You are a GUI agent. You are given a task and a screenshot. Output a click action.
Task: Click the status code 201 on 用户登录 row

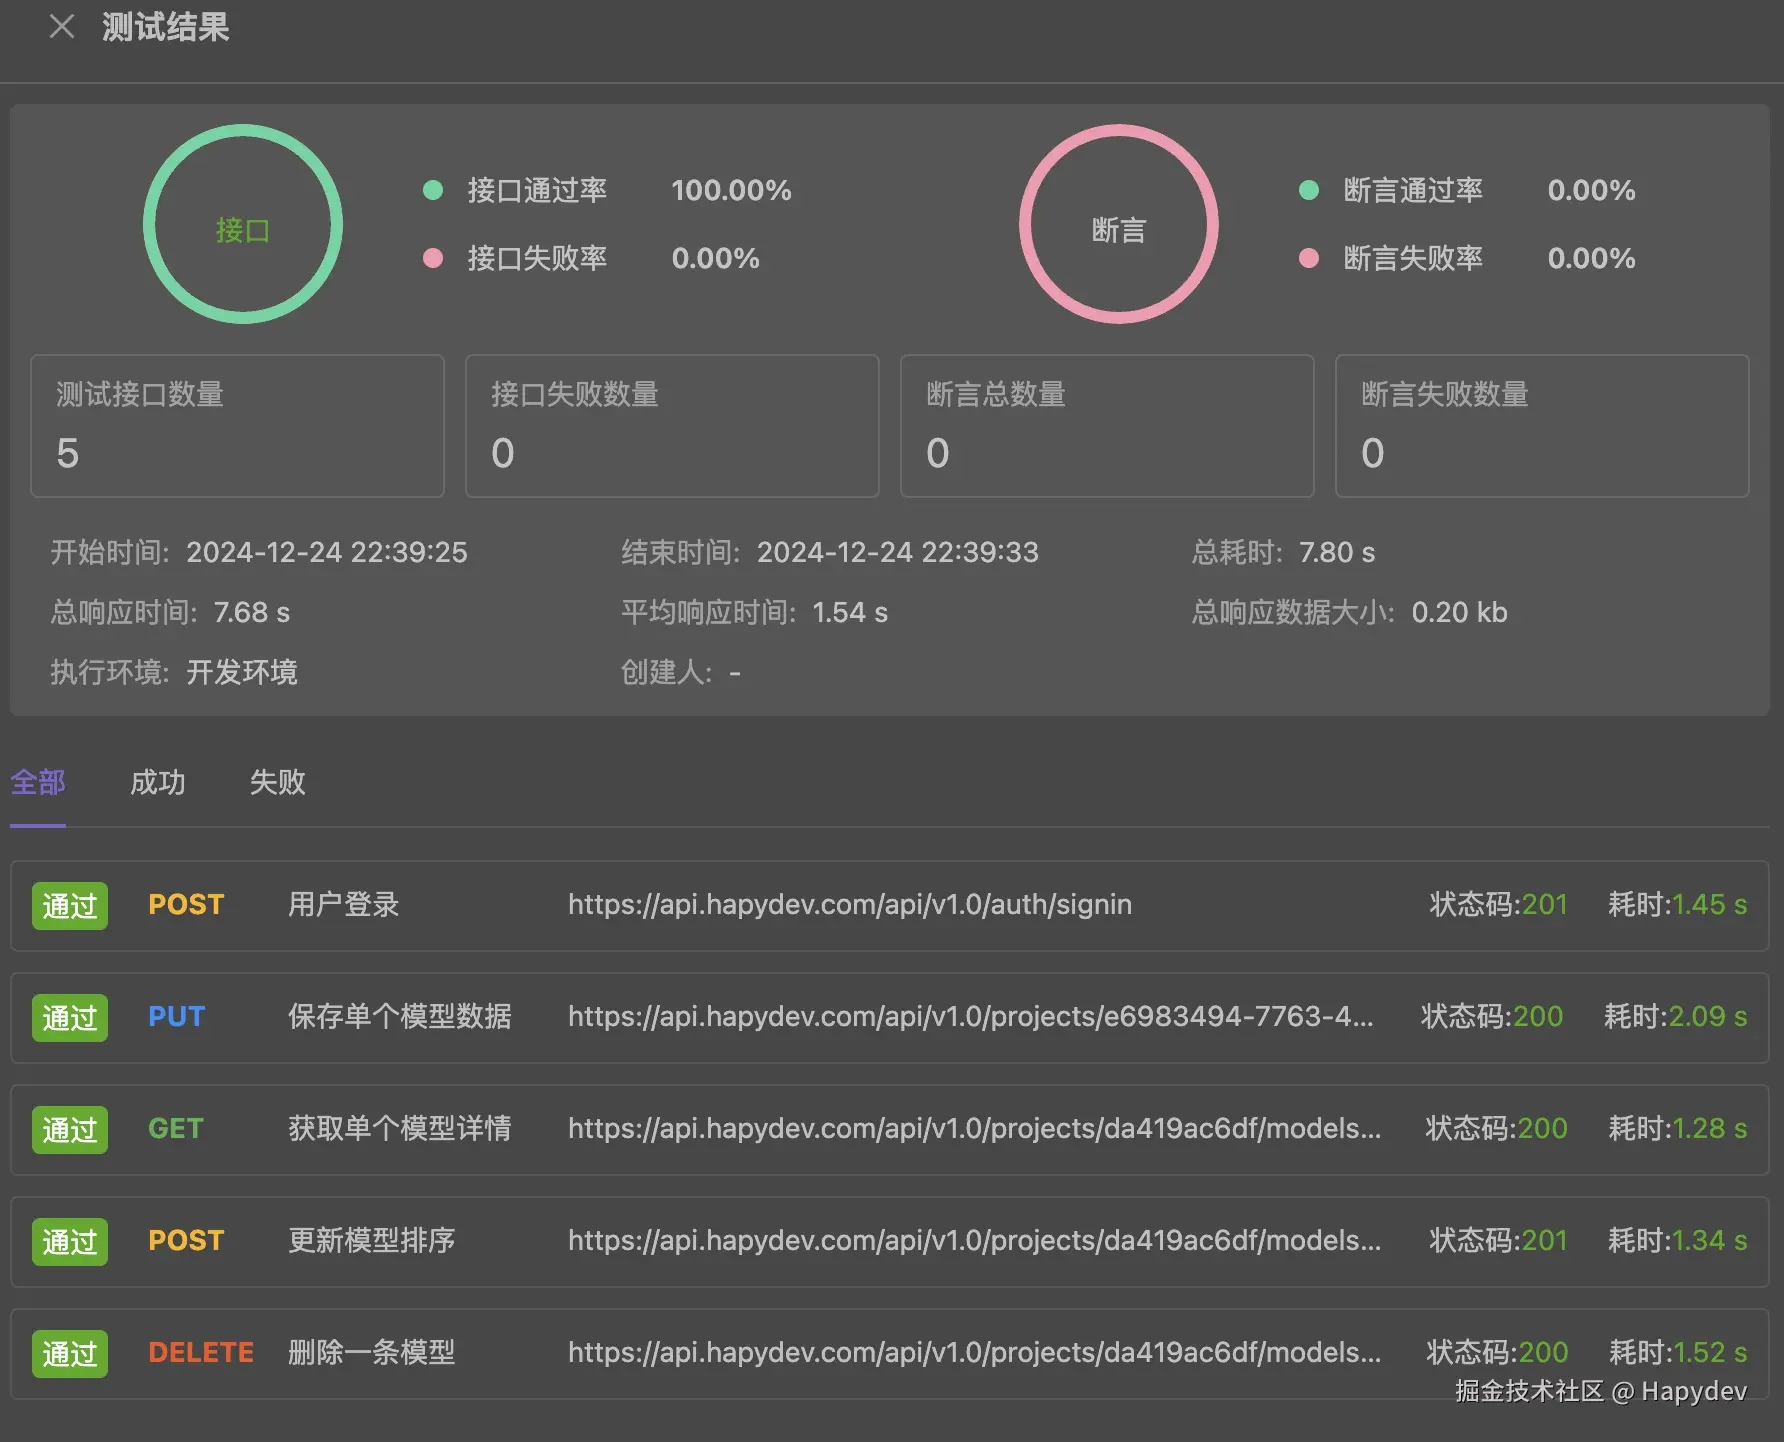pyautogui.click(x=1546, y=905)
